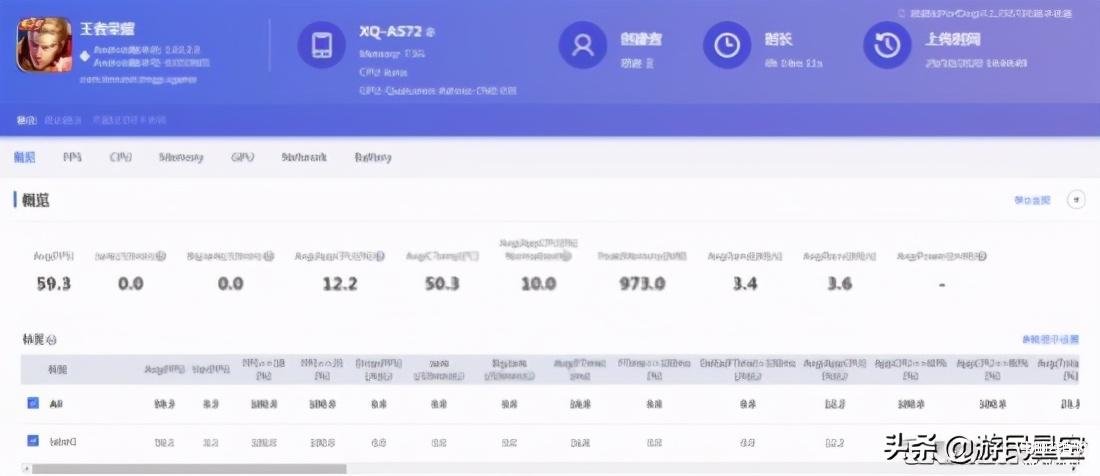The width and height of the screenshot is (1100, 476).
Task: Click the 上传时间 upload time label
Action: 952,39
